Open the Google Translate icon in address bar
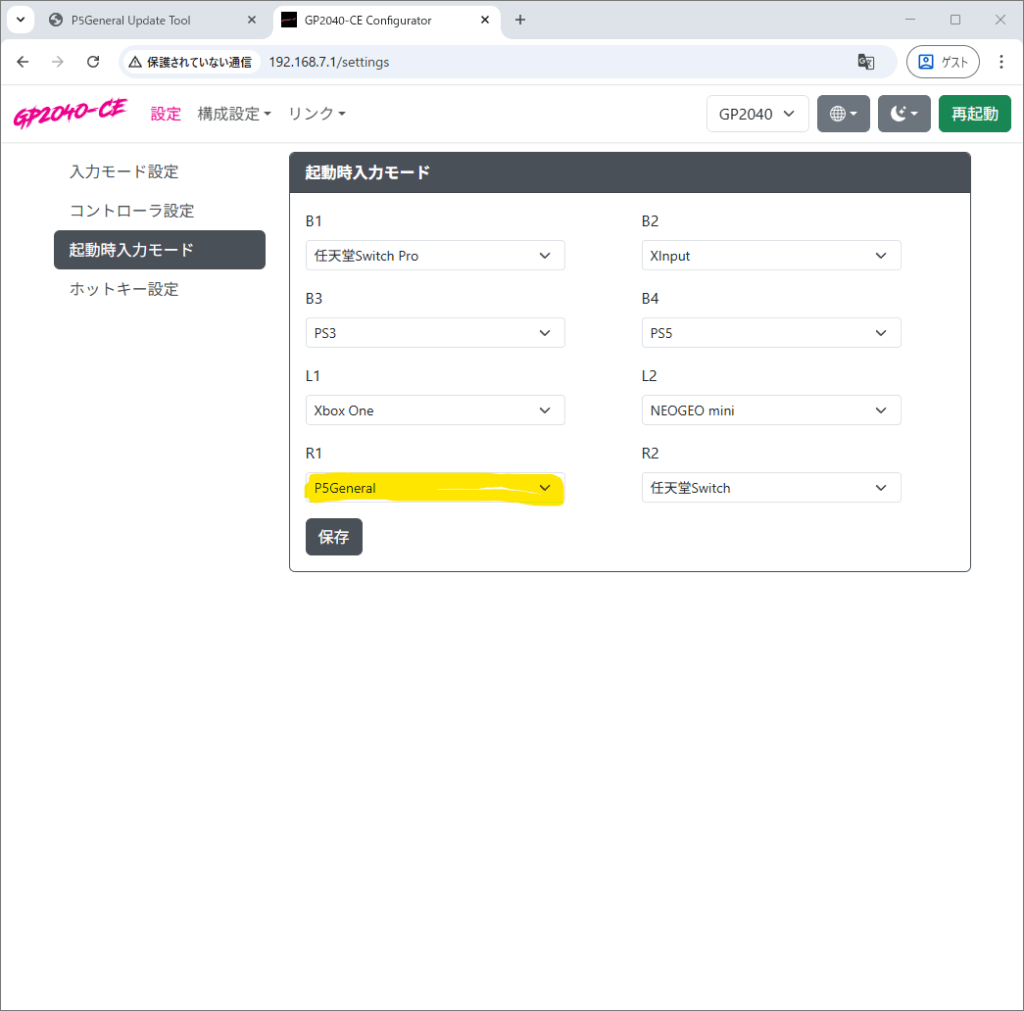This screenshot has width=1024, height=1011. tap(866, 62)
